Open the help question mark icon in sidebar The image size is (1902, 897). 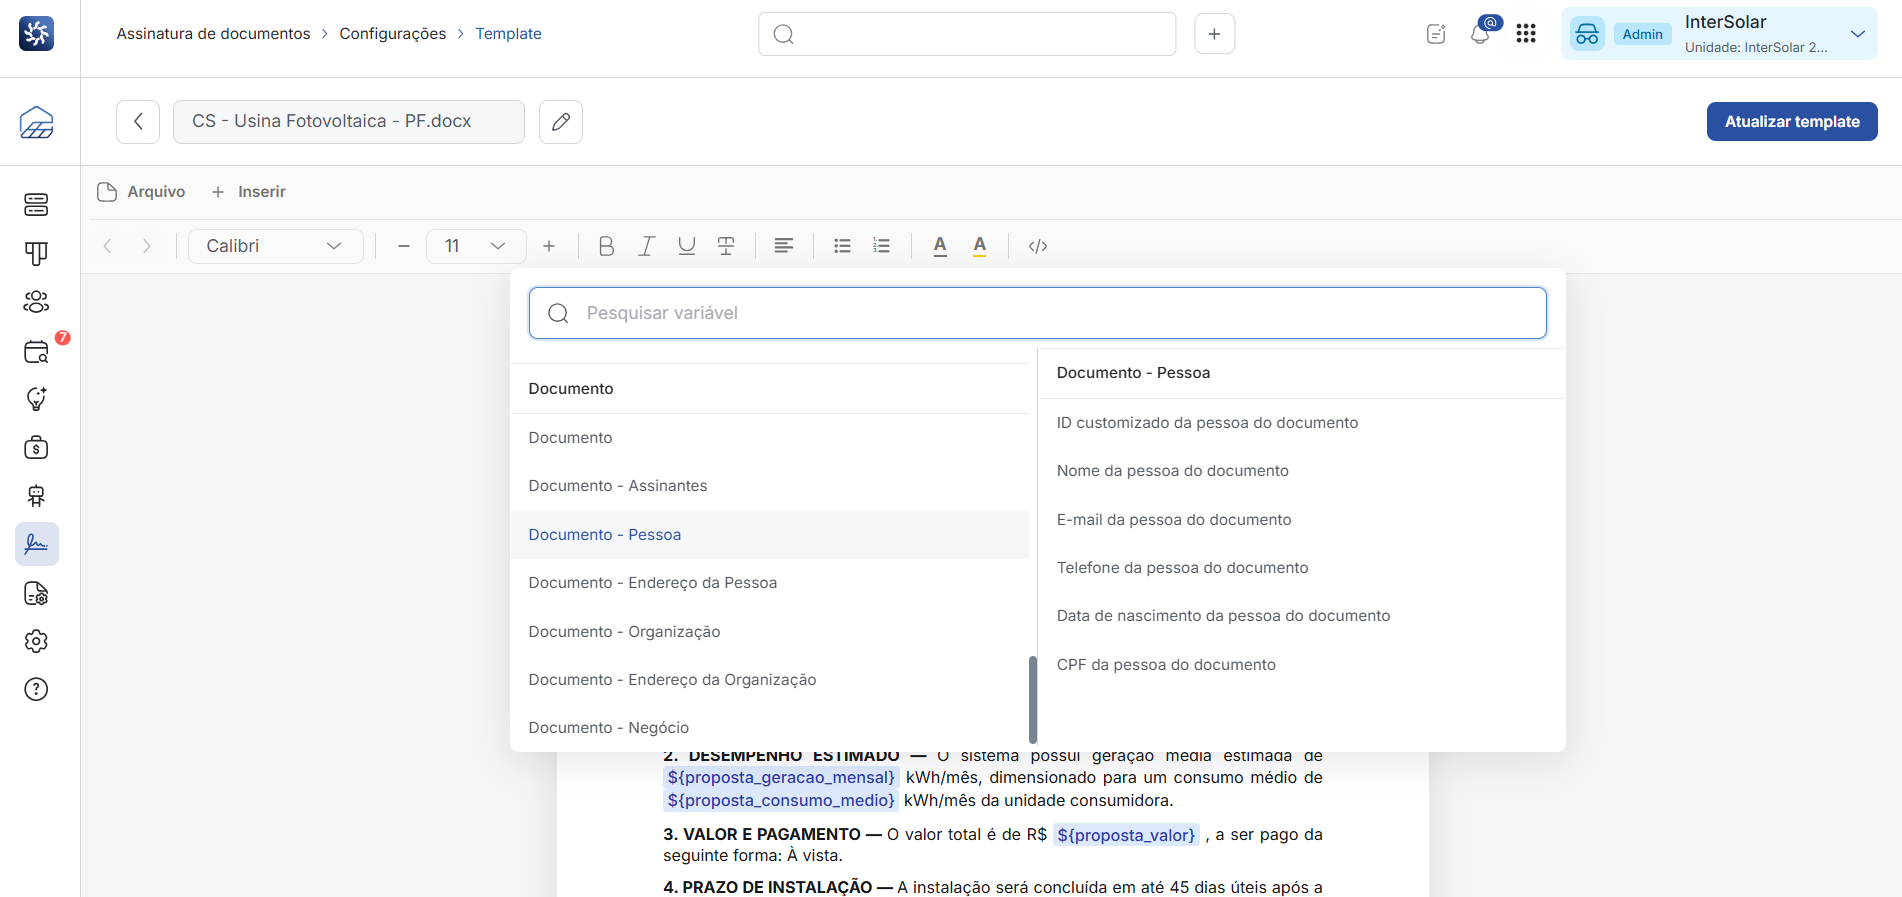pyautogui.click(x=37, y=689)
